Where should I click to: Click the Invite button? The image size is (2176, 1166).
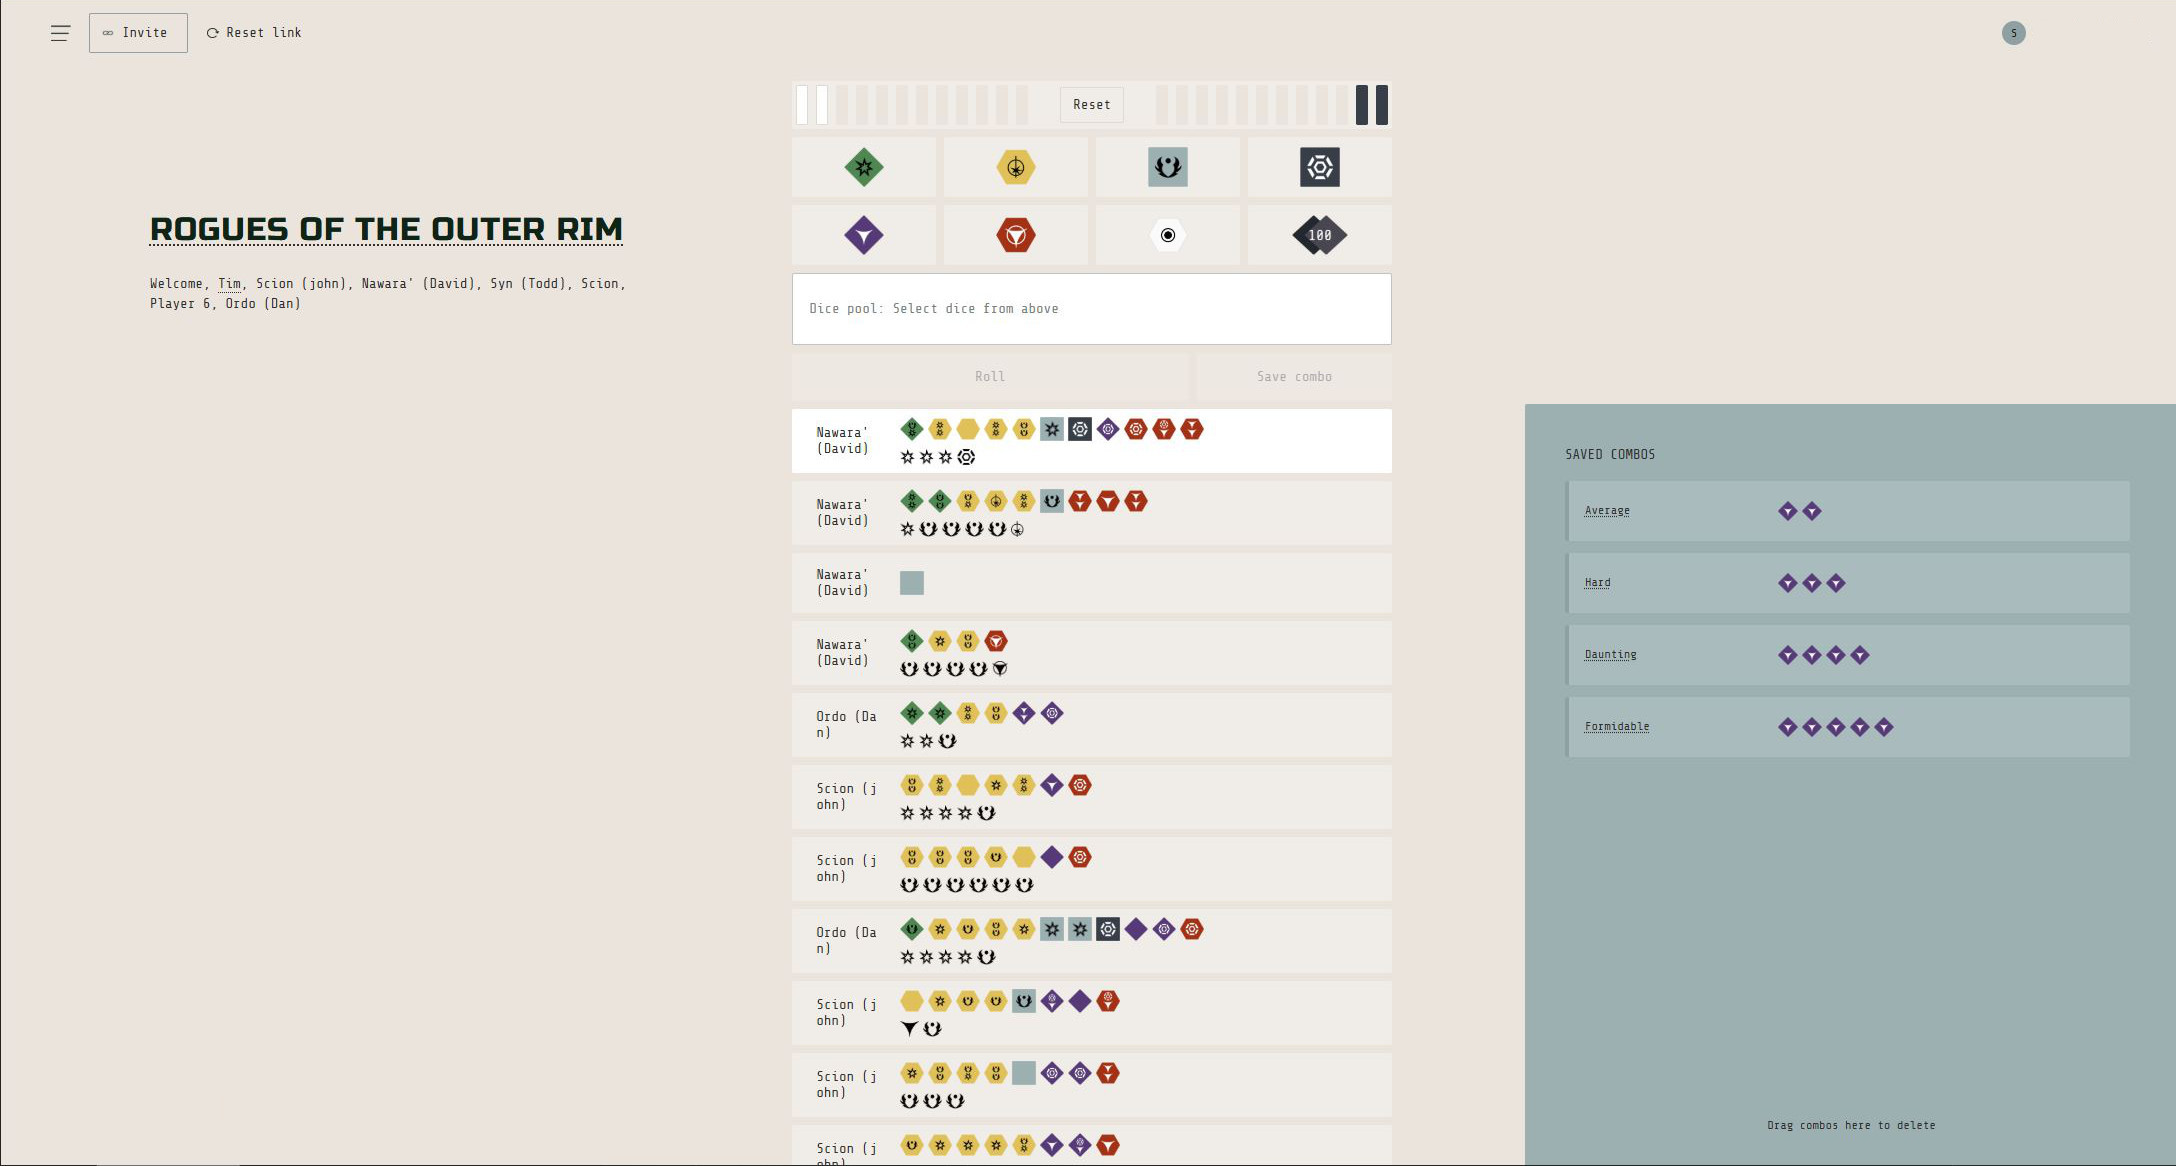coord(138,33)
